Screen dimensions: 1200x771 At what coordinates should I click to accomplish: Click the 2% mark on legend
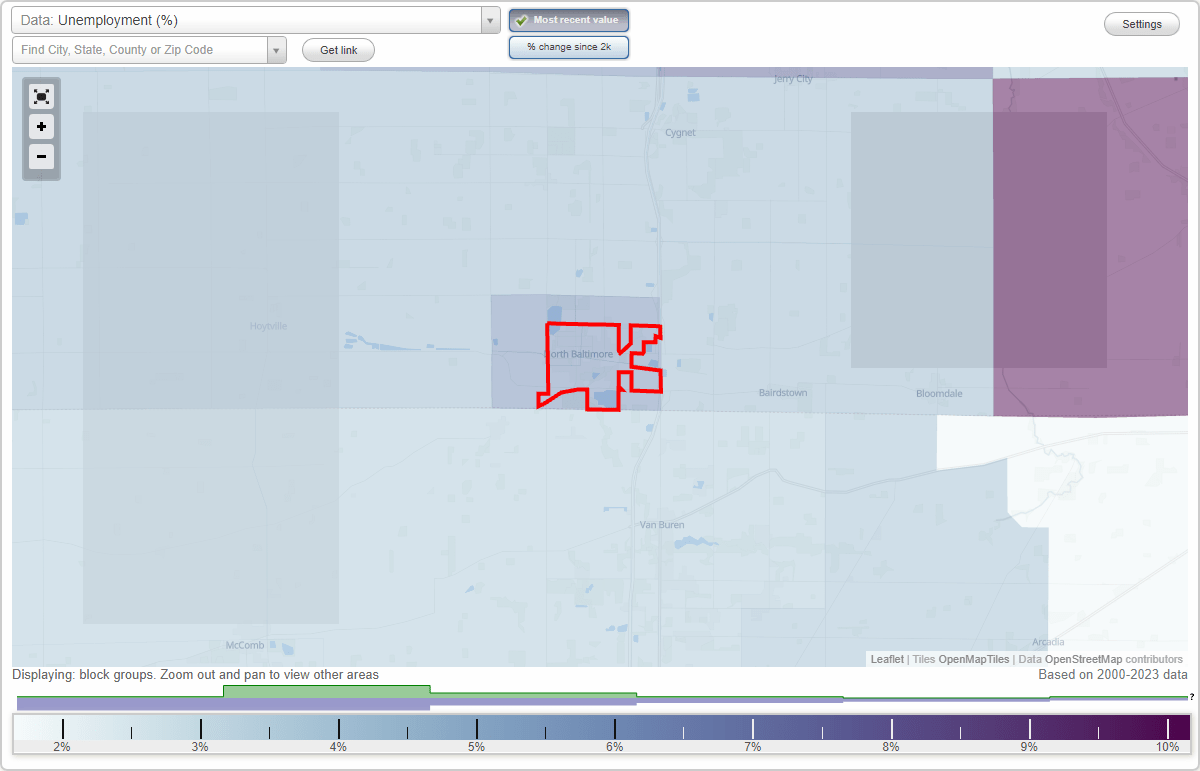[x=62, y=746]
